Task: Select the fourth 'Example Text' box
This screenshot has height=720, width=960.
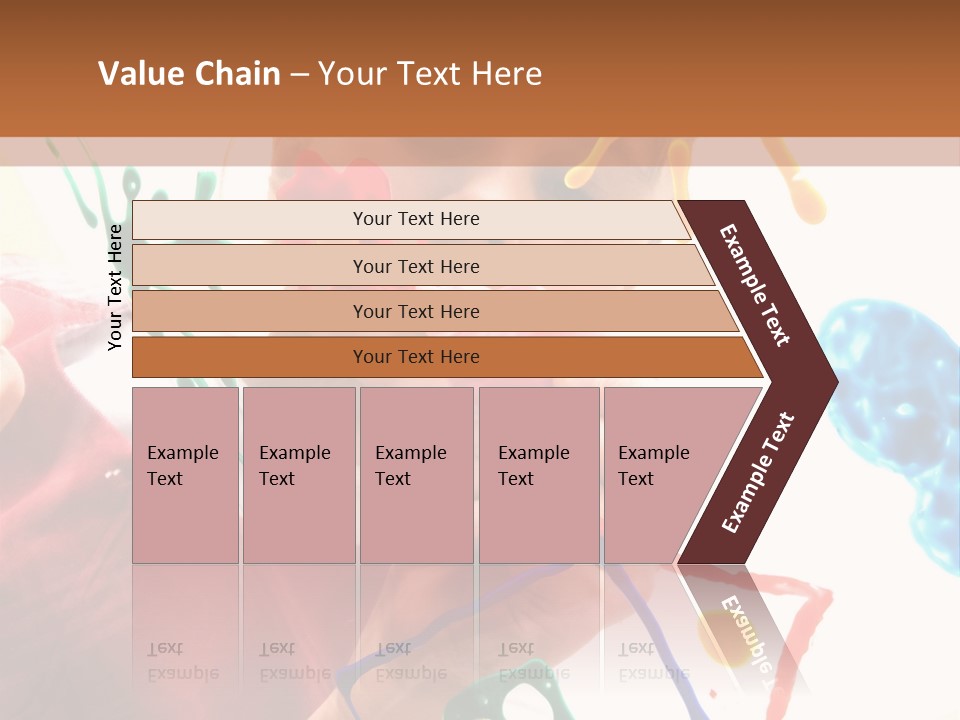Action: click(x=538, y=475)
